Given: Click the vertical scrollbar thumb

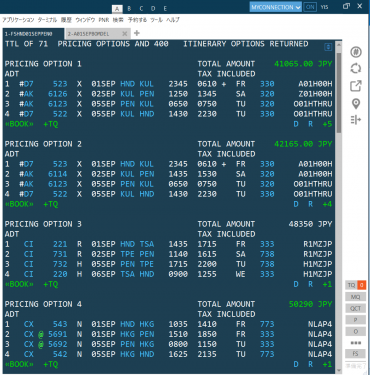Looking at the screenshot, I should 339,93.
